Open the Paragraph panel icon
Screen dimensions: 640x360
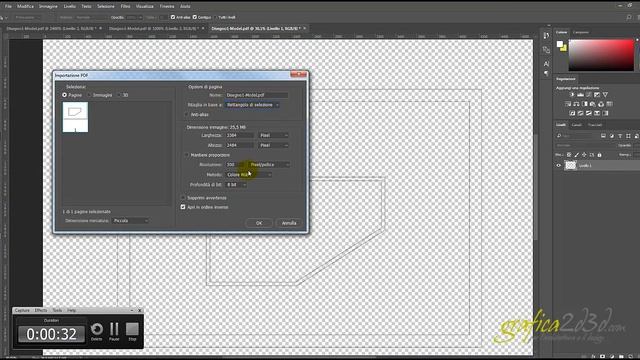[546, 73]
